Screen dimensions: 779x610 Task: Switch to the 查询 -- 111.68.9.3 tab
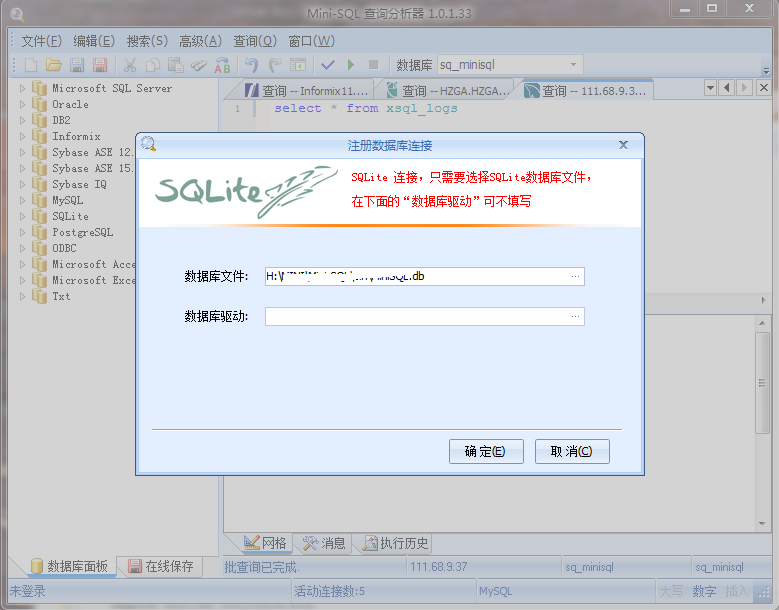pos(586,90)
